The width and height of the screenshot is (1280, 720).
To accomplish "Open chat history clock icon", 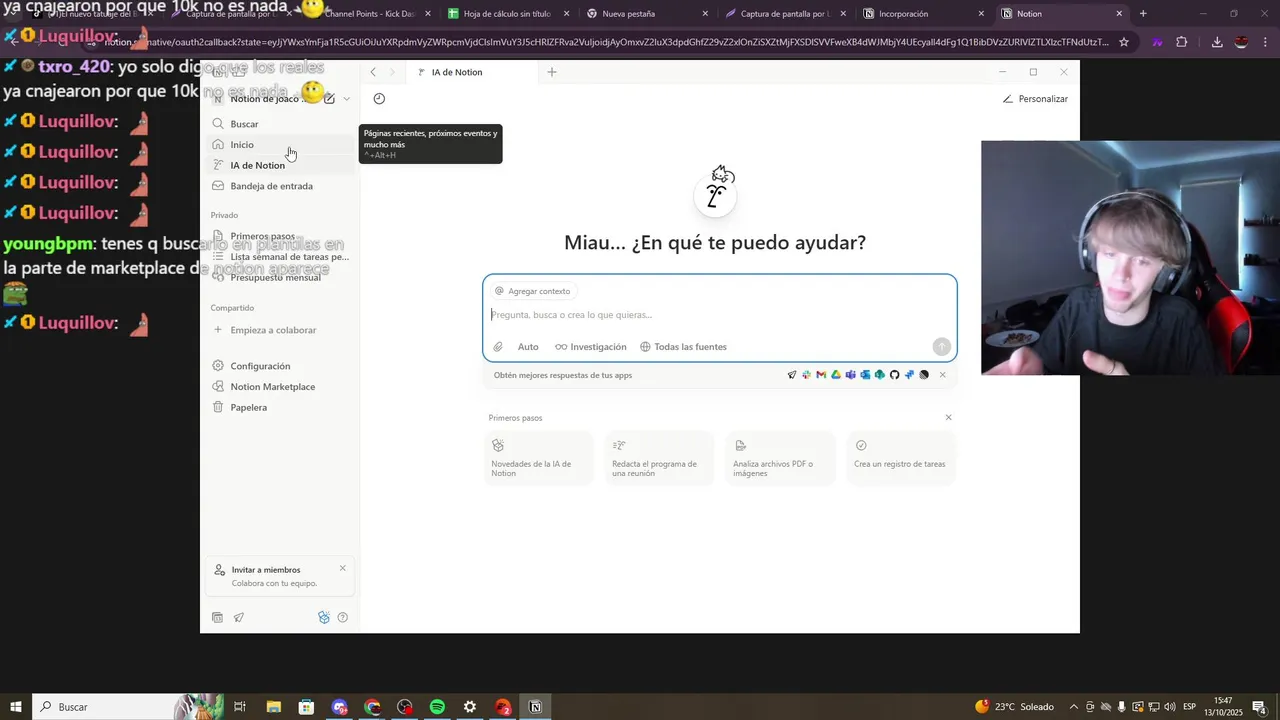I will coord(379,98).
